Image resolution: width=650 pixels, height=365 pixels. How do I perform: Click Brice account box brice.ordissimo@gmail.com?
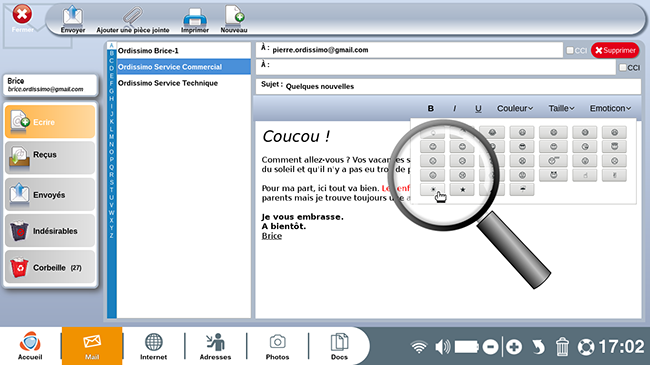tap(50, 85)
